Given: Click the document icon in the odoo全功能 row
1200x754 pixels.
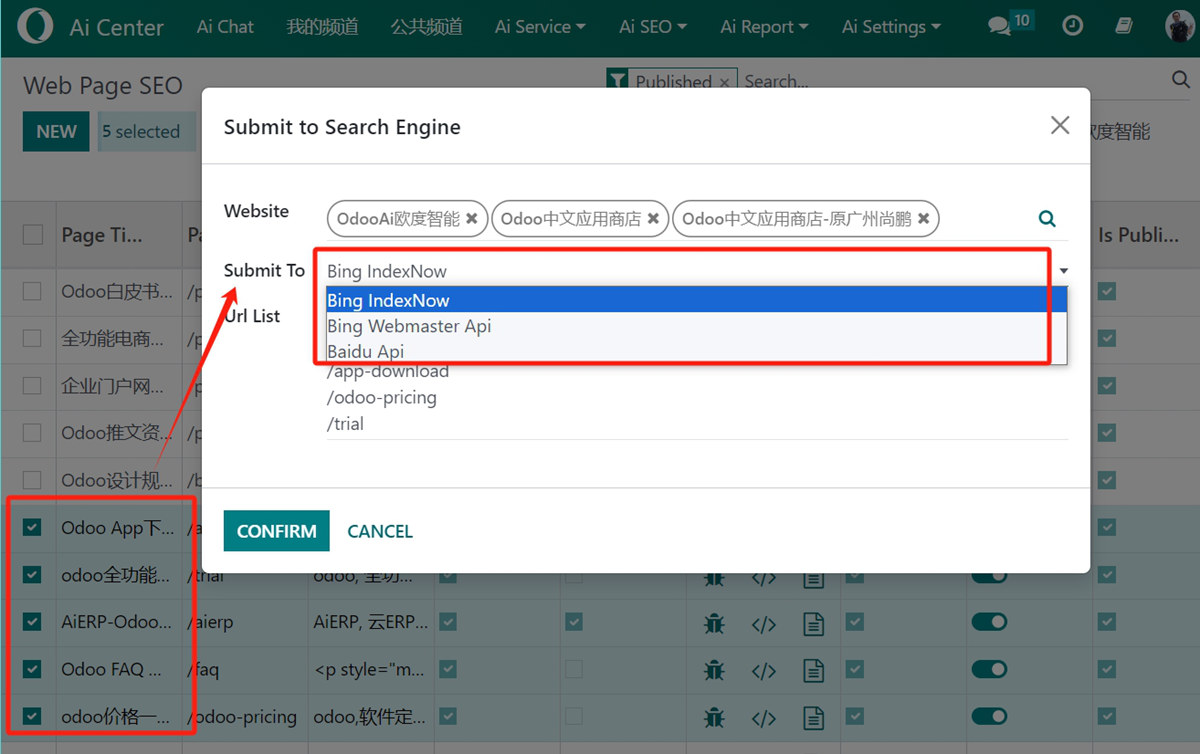Looking at the screenshot, I should click(814, 578).
